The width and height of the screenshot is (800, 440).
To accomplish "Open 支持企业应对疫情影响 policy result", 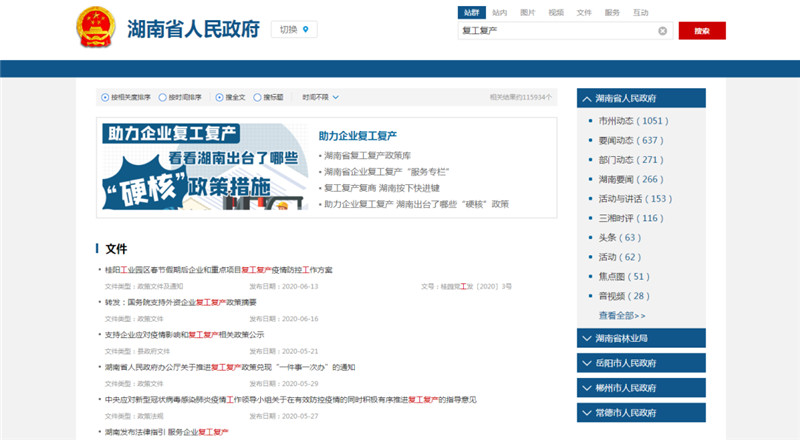I will click(x=184, y=335).
